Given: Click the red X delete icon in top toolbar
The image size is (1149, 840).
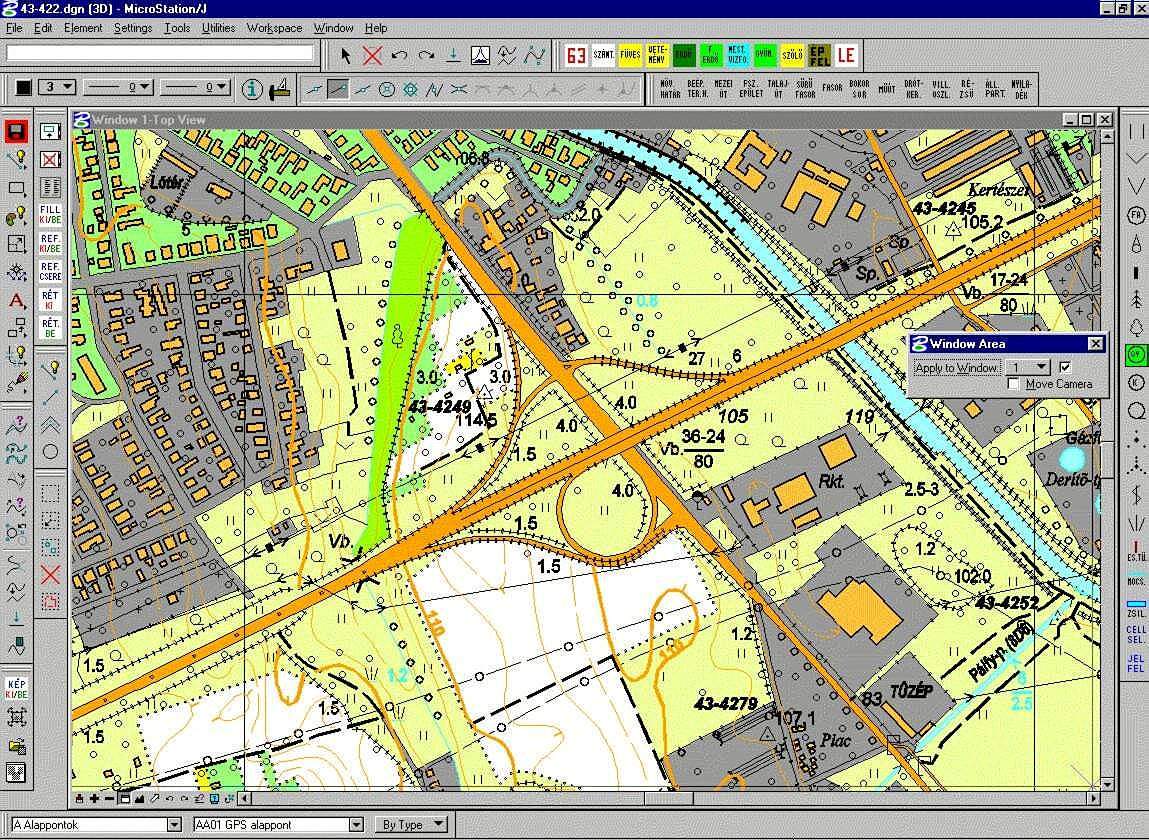Looking at the screenshot, I should (373, 56).
